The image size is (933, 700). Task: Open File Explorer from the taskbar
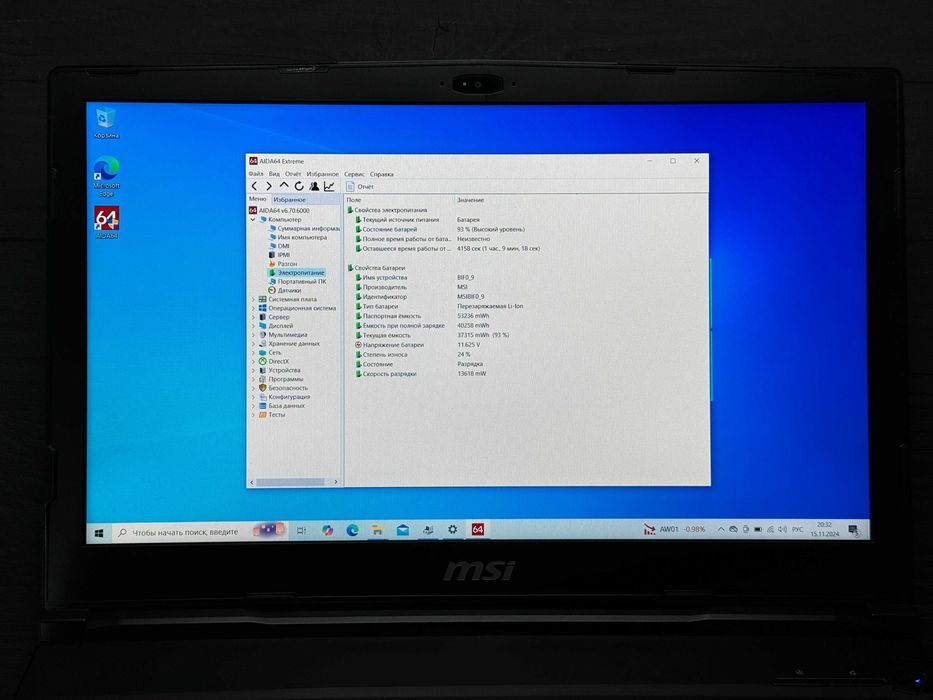click(377, 530)
